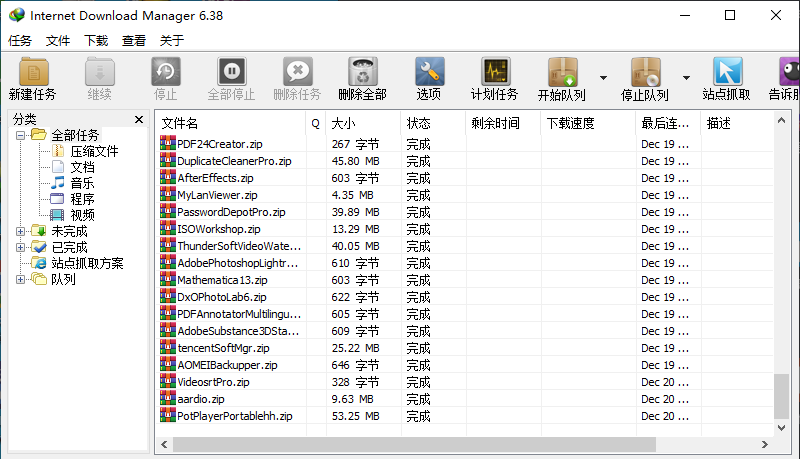Screen dimensions: 800x459
Task: Click the vertical scrollbar thumb in file list
Action: pos(781,396)
